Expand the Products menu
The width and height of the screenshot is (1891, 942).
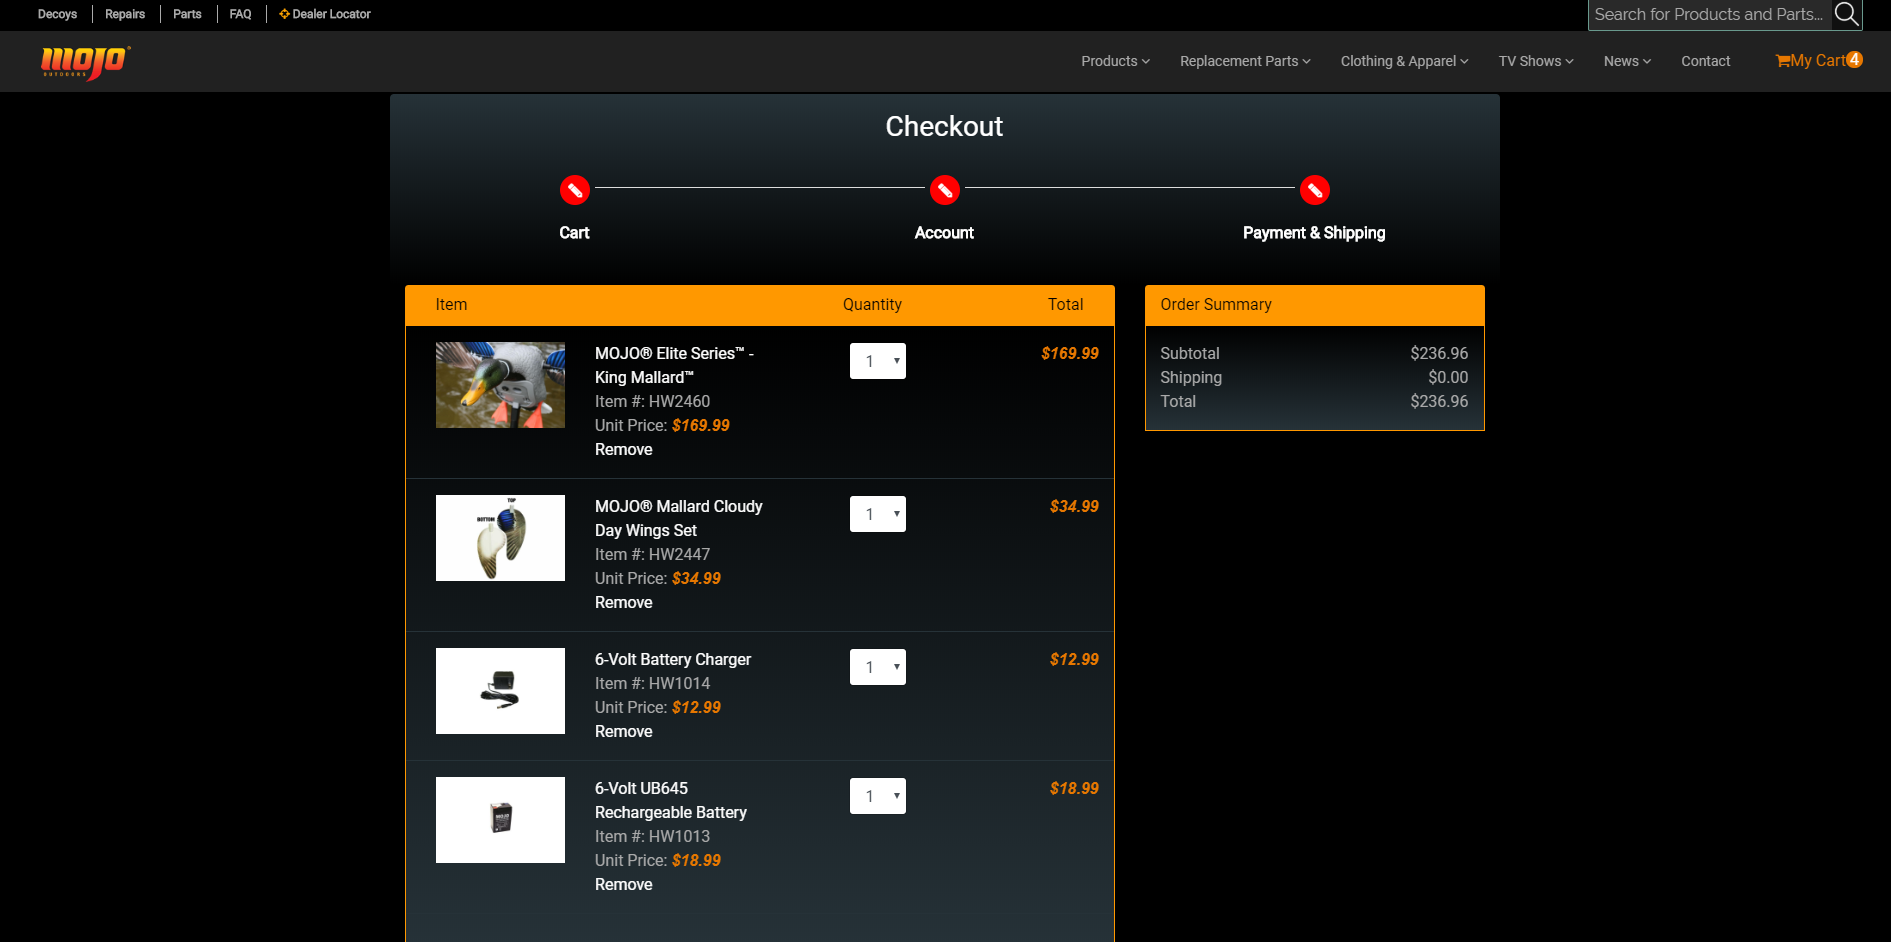[x=1115, y=61]
